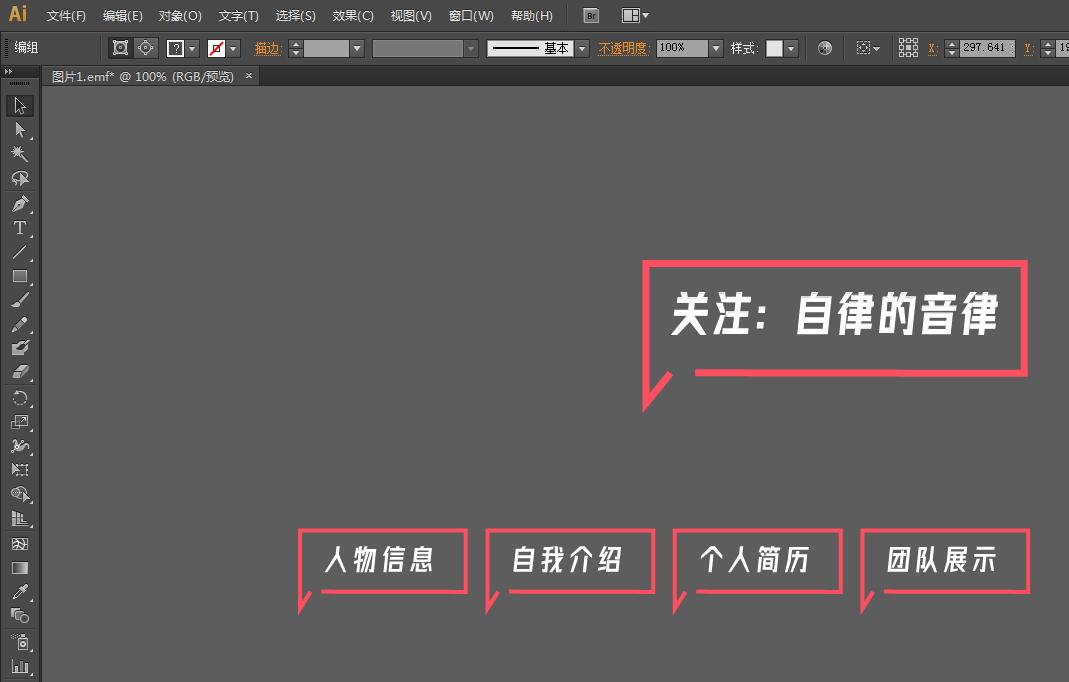Open the Recolor Artwork dialog icon
1069x682 pixels.
coord(823,47)
